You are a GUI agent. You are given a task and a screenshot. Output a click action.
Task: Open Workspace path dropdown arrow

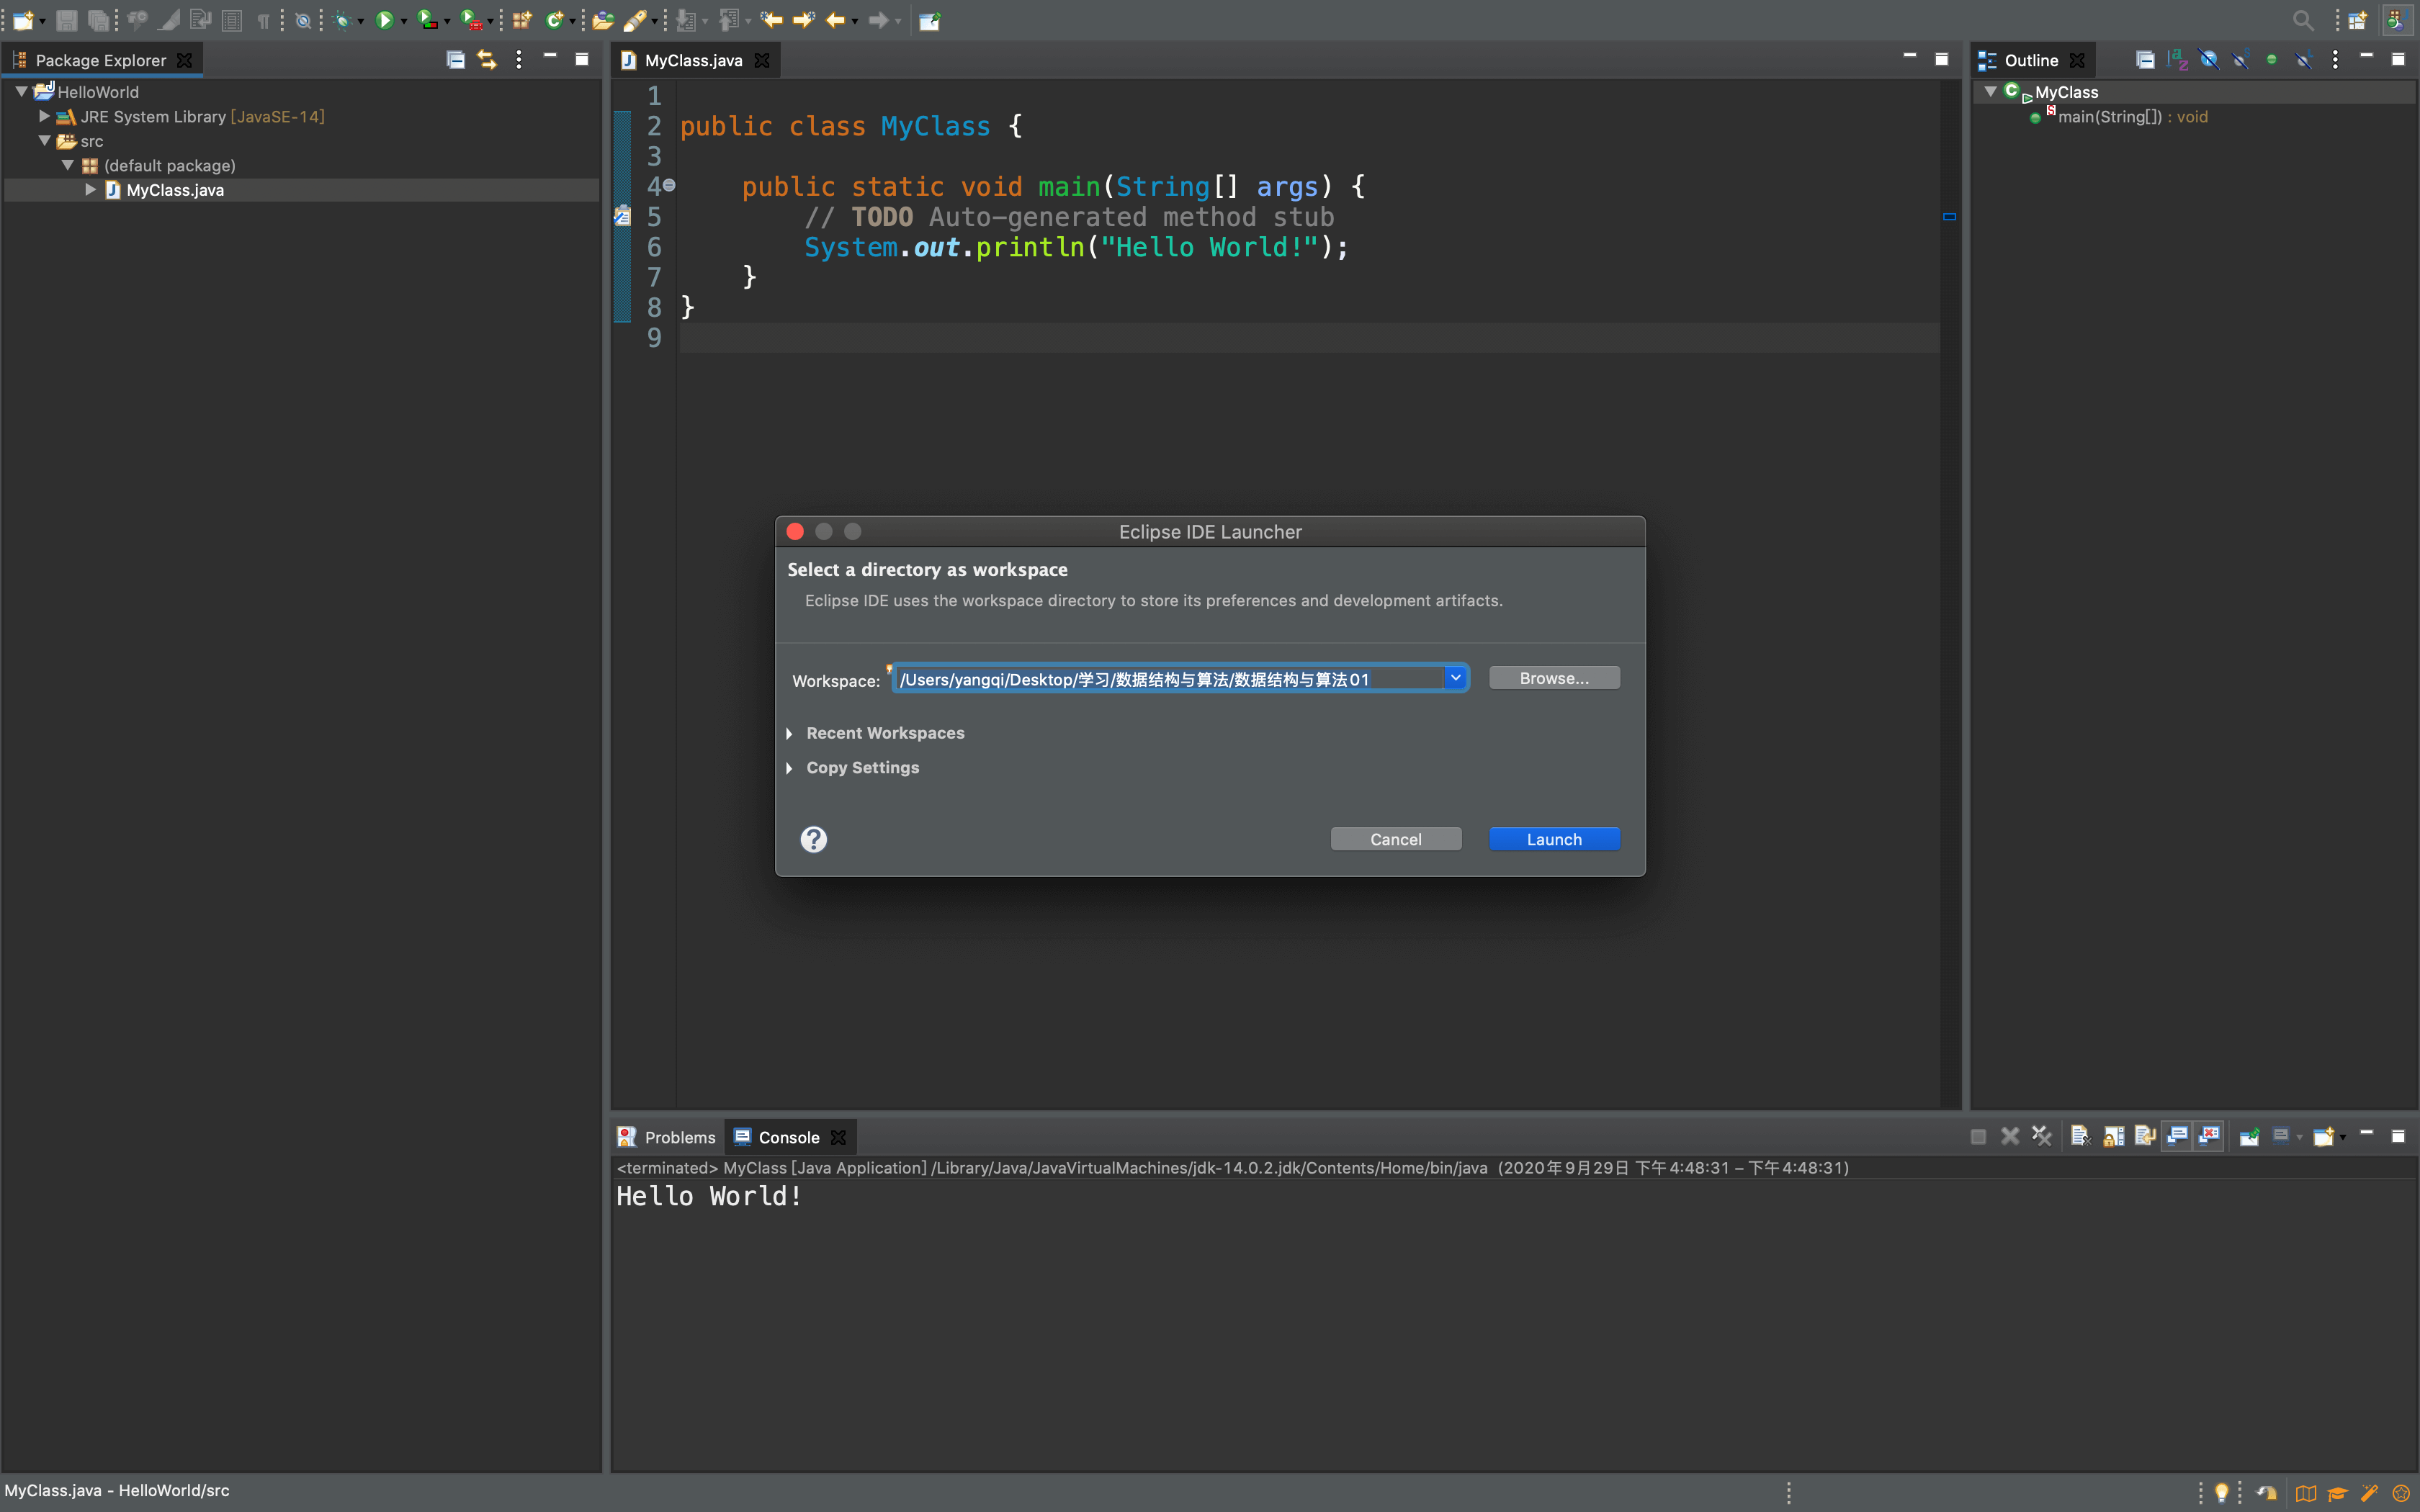click(x=1455, y=678)
